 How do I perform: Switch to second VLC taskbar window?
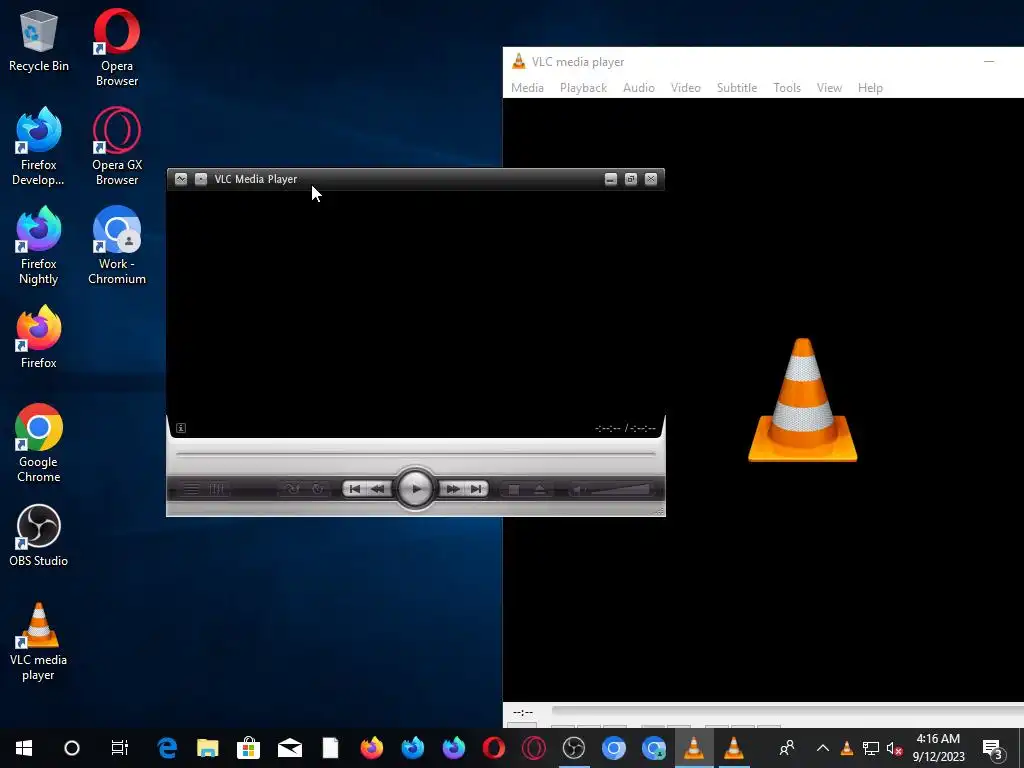click(733, 748)
